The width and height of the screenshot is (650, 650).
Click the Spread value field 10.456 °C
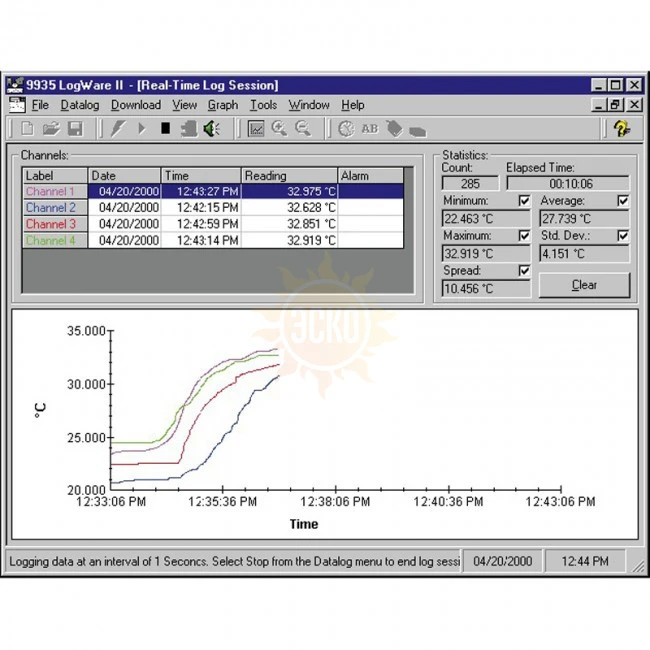click(x=486, y=289)
